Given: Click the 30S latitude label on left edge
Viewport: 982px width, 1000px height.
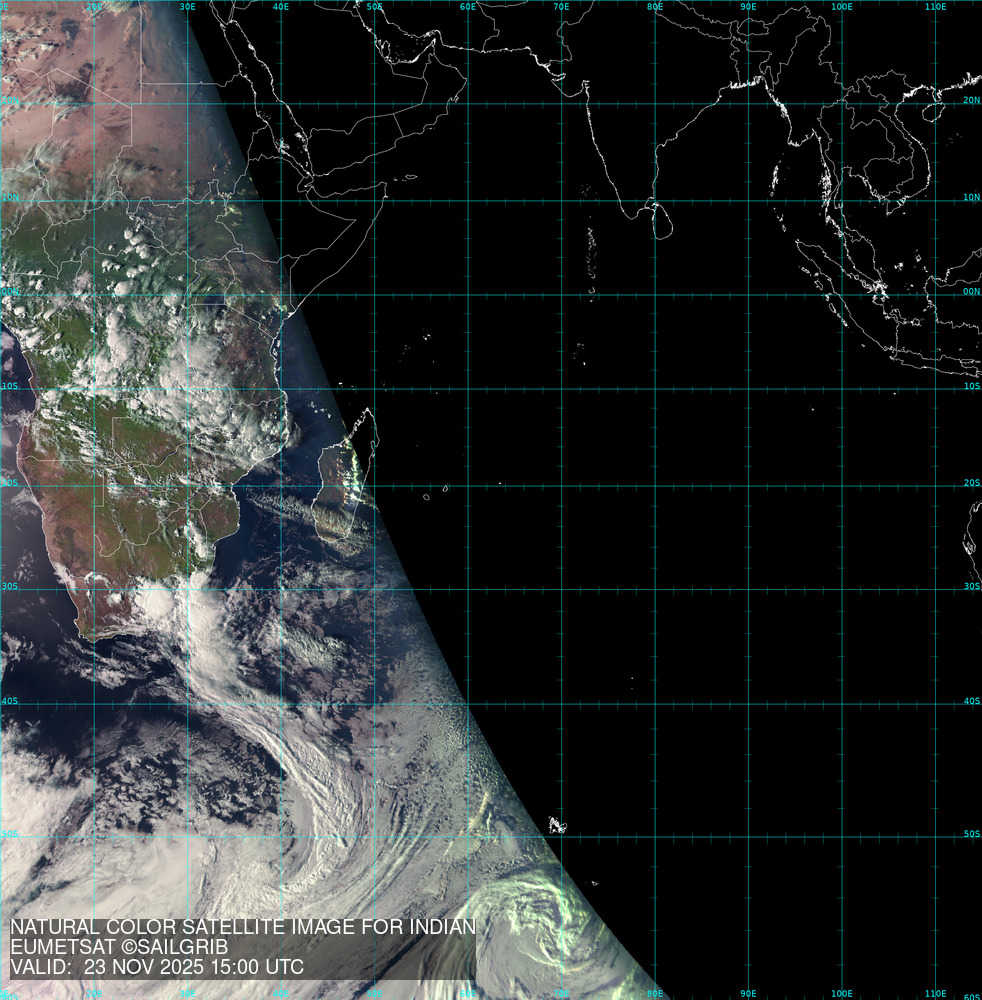Looking at the screenshot, I should (x=9, y=587).
